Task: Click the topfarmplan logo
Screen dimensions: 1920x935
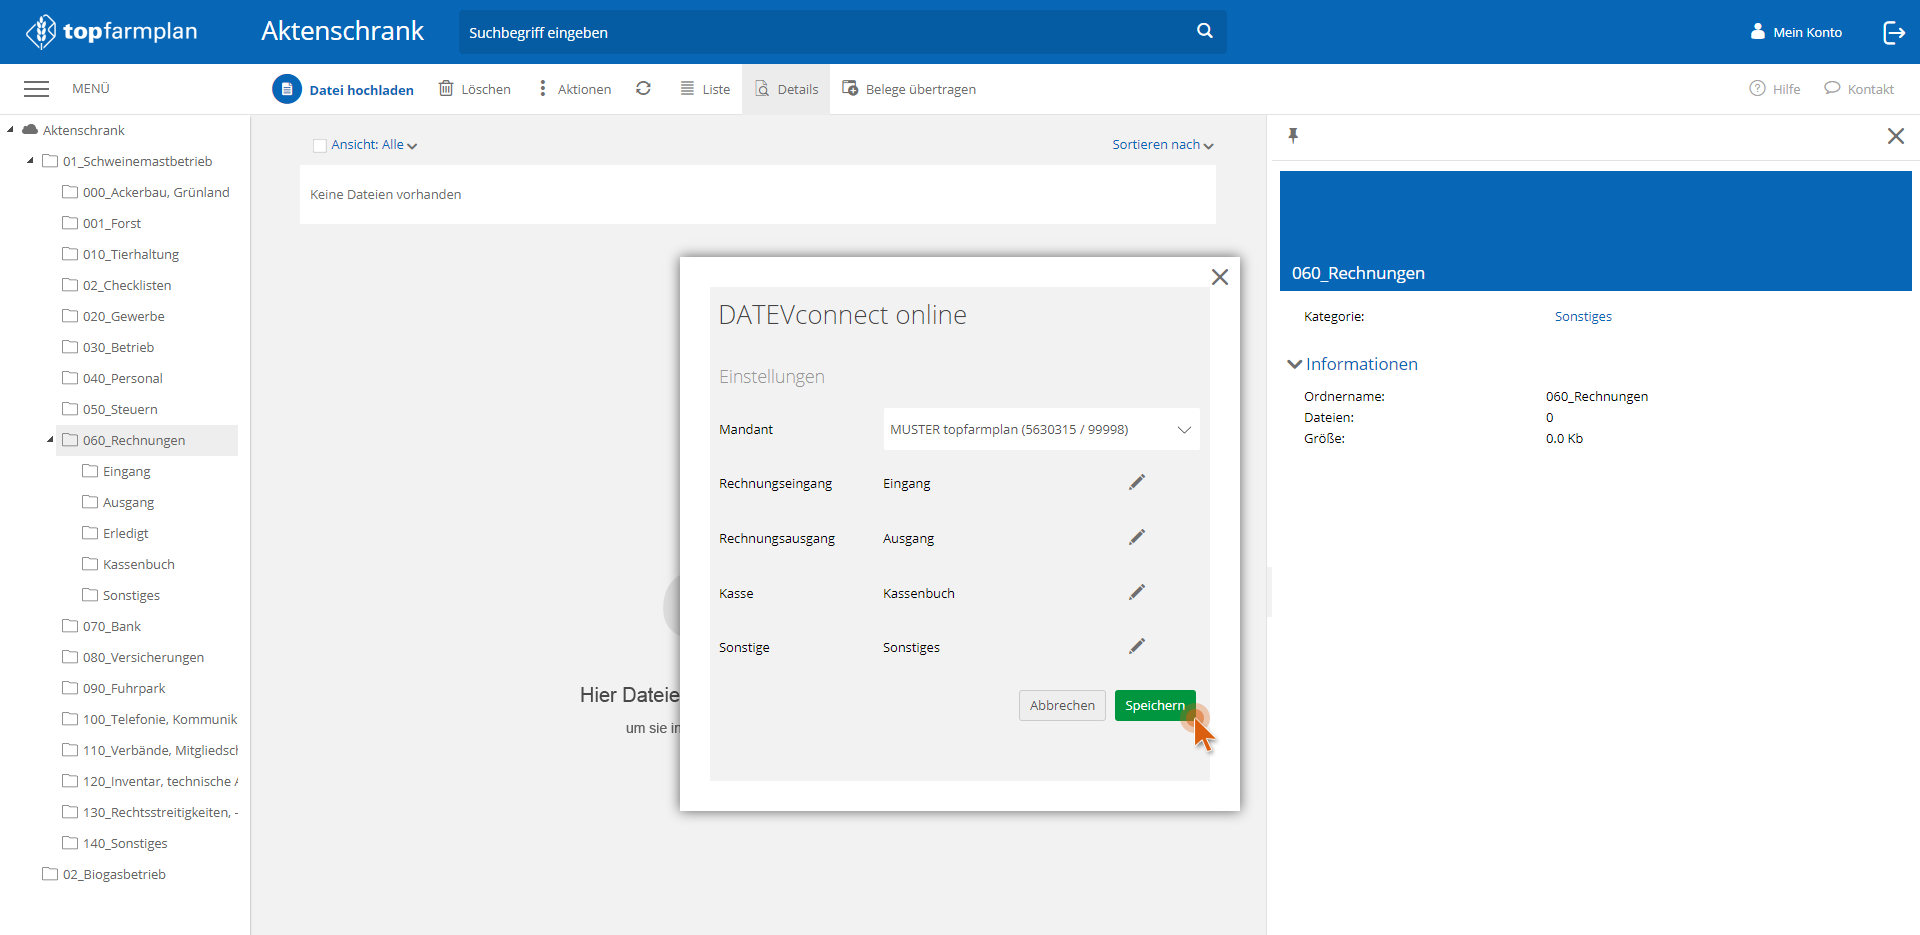Action: click(x=111, y=32)
